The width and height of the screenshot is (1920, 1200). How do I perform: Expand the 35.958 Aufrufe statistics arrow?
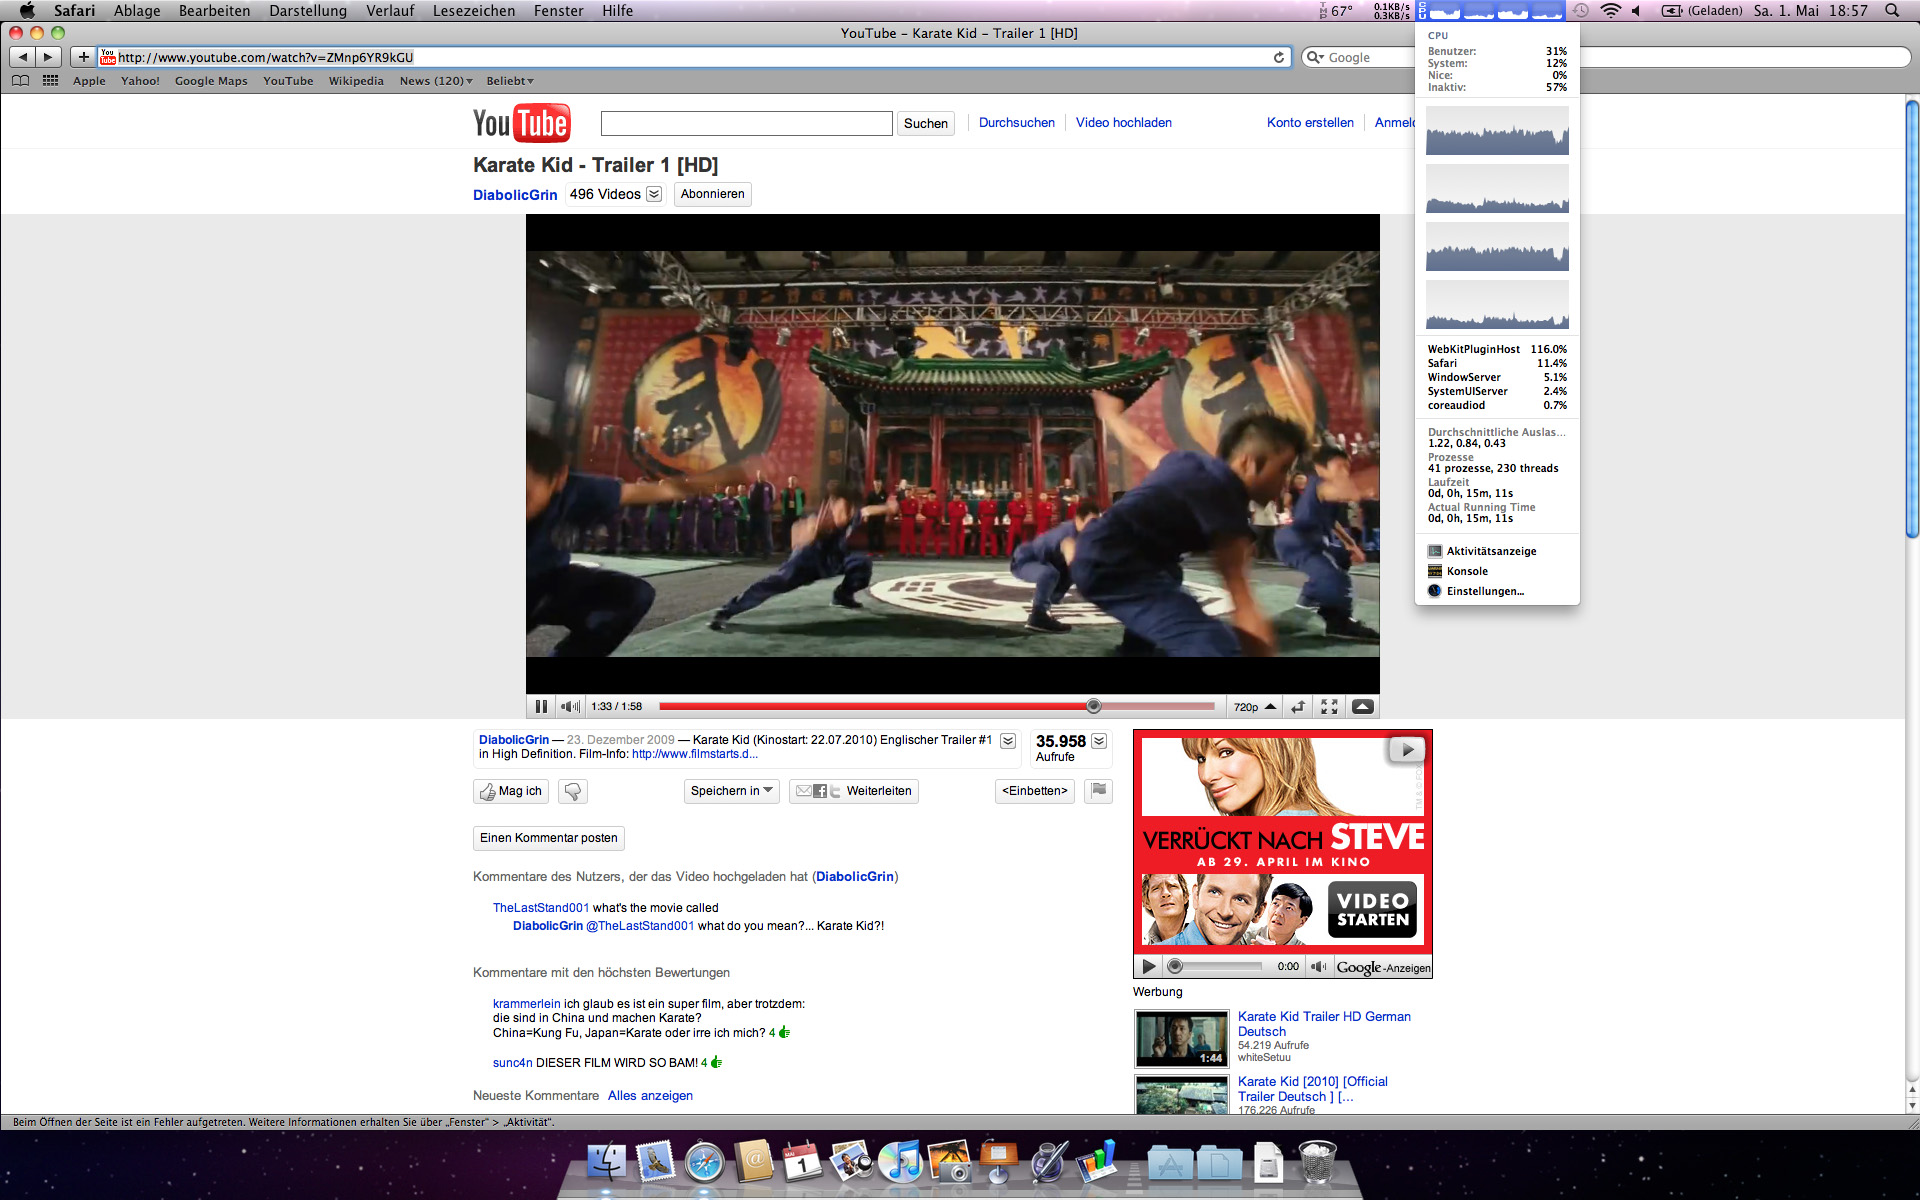1099,741
